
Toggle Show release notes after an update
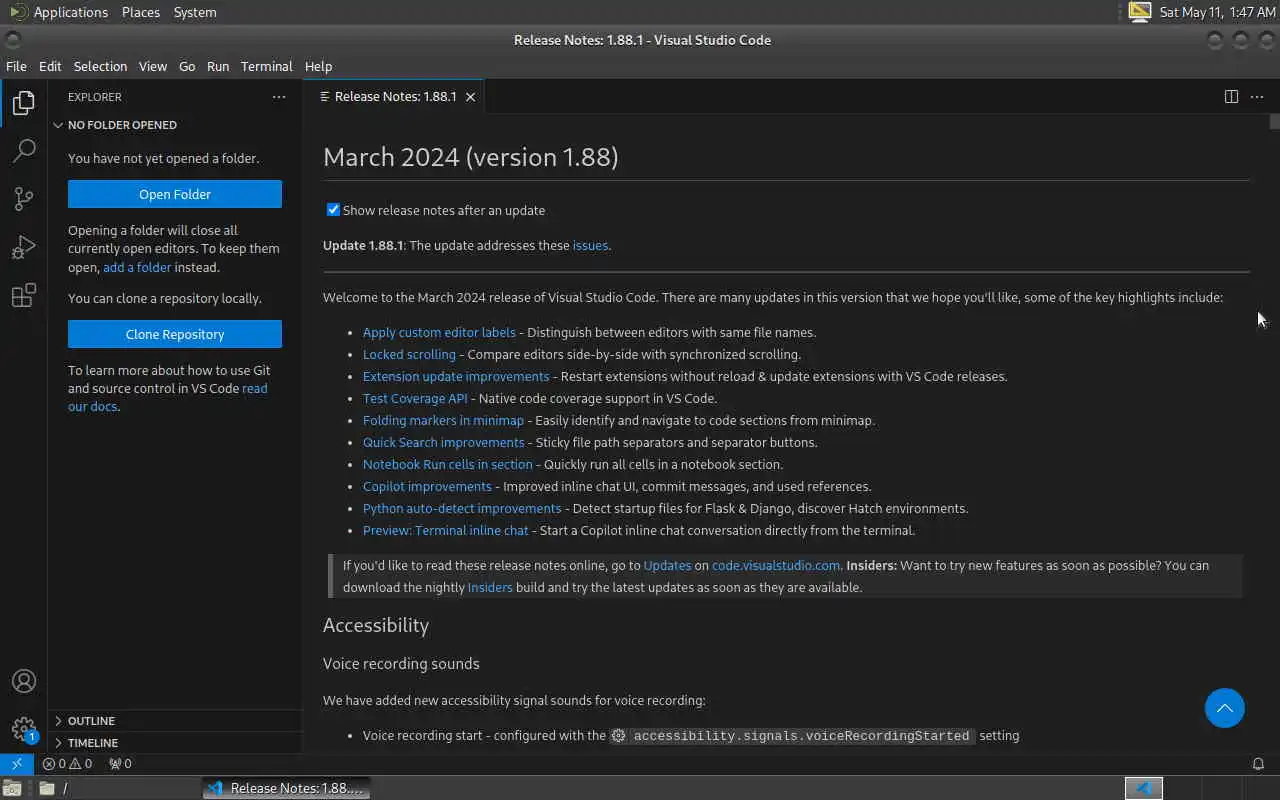(x=333, y=210)
